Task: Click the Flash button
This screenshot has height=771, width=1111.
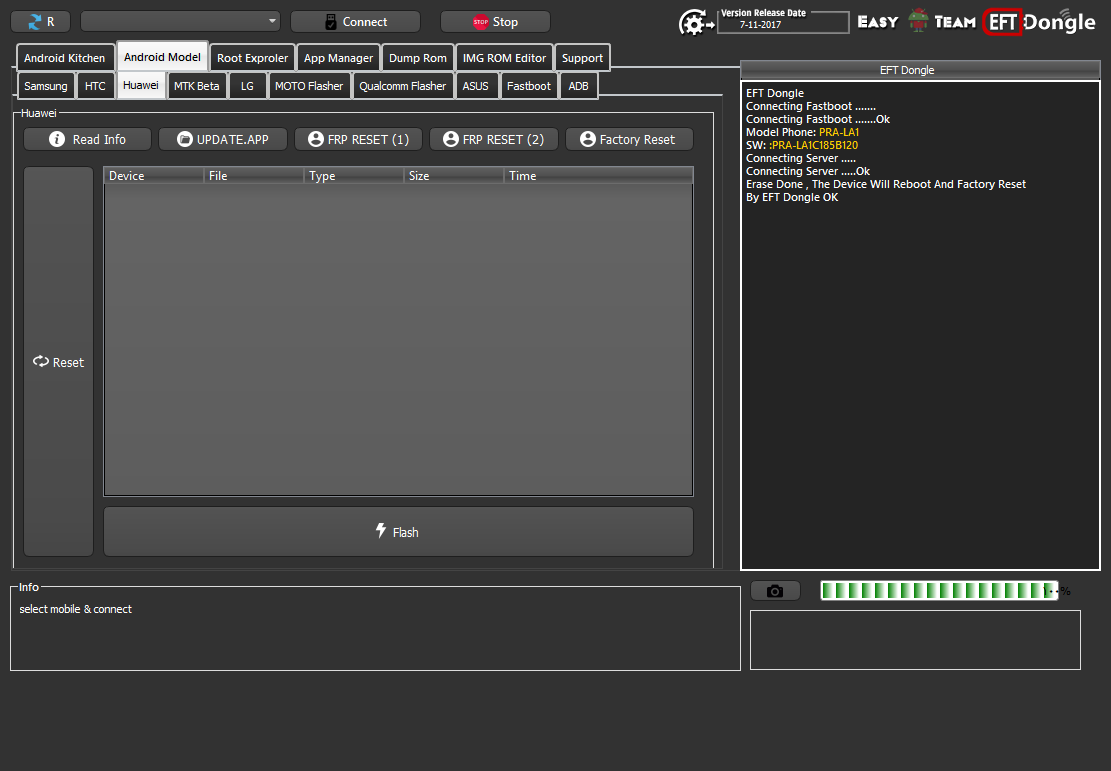Action: click(x=398, y=531)
